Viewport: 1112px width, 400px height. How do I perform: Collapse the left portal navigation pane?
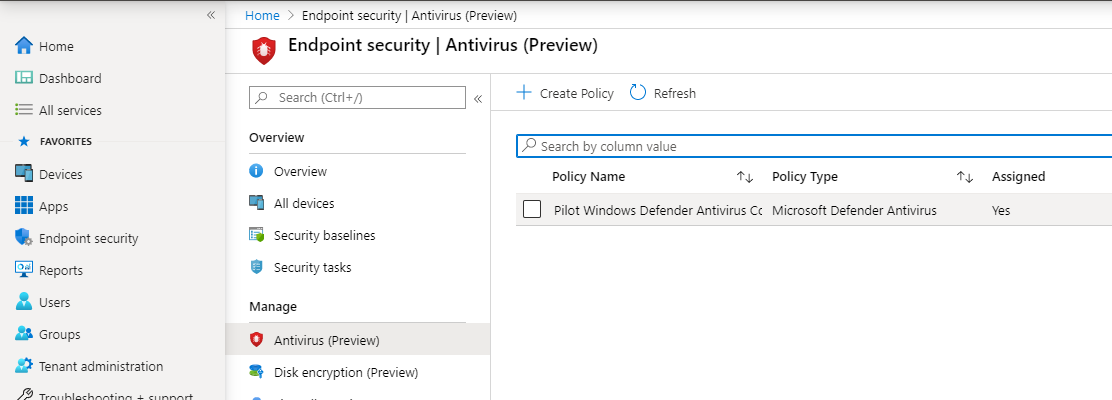pos(211,15)
